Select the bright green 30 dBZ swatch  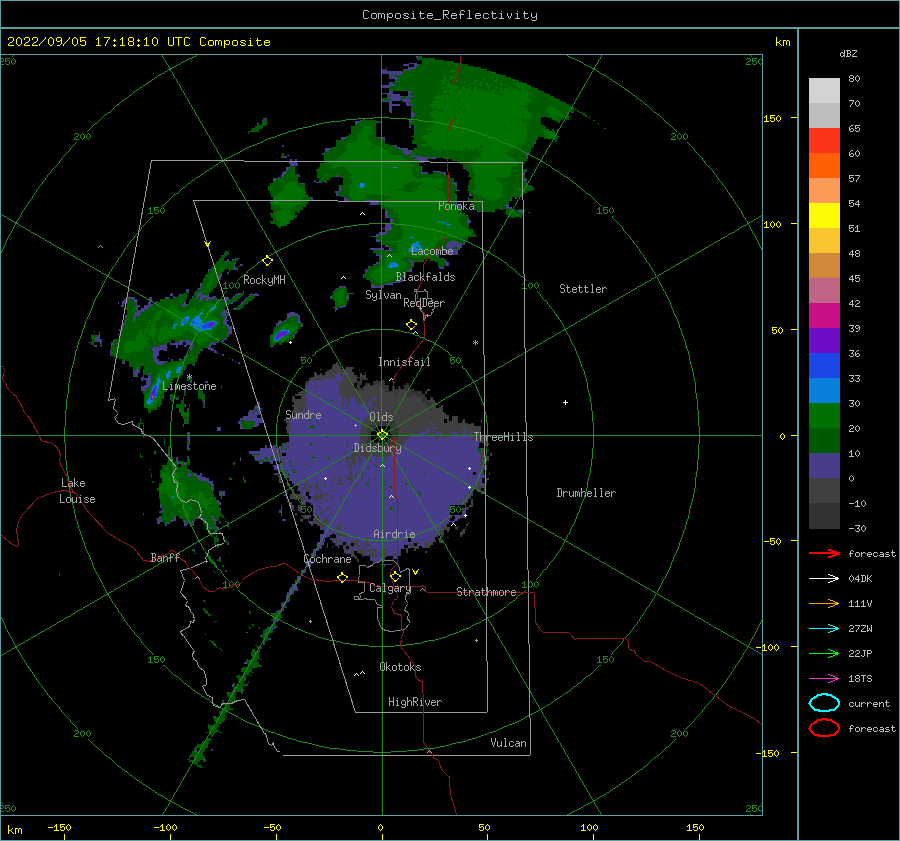click(x=824, y=415)
